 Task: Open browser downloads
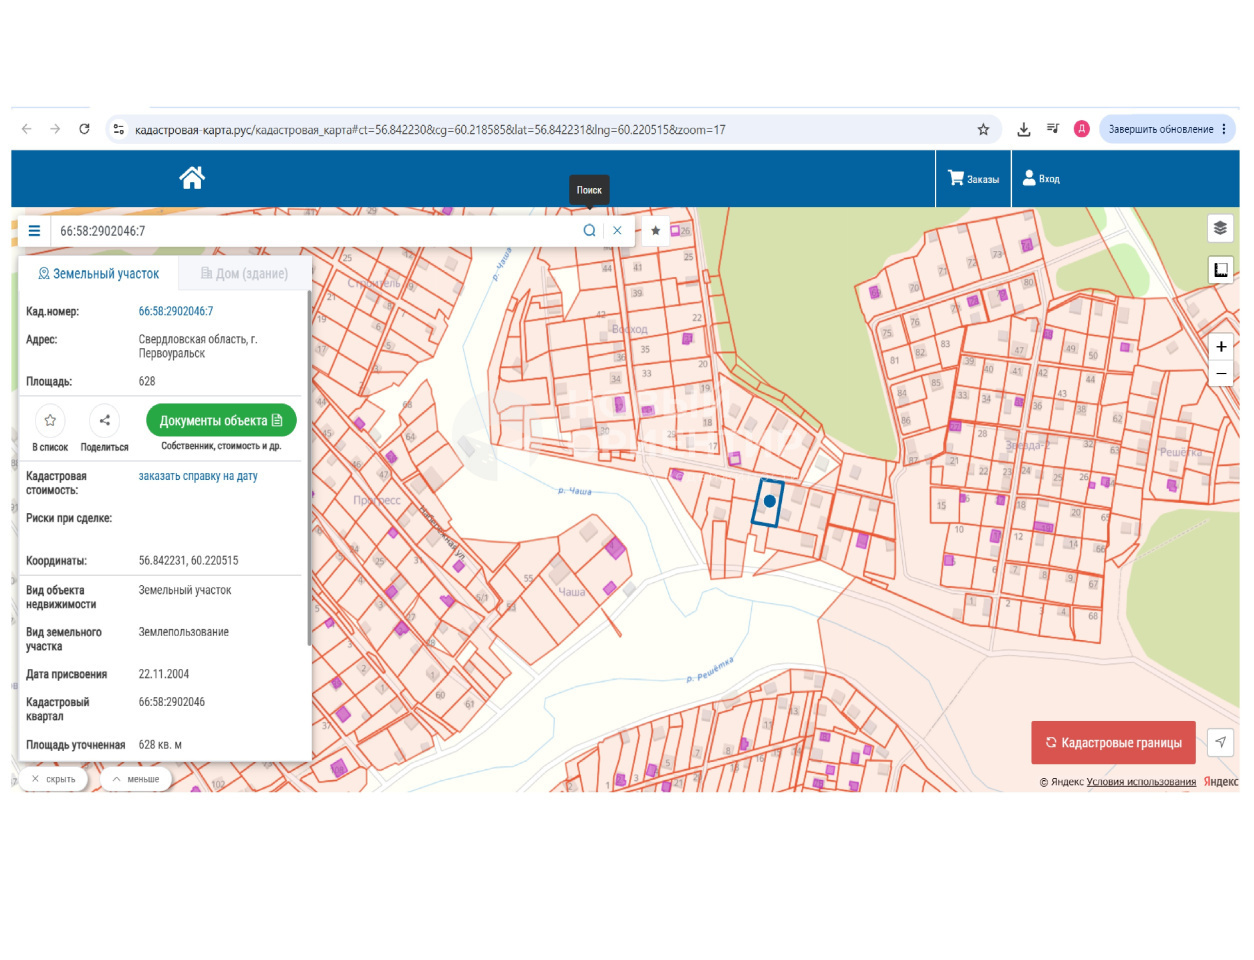pos(1024,129)
